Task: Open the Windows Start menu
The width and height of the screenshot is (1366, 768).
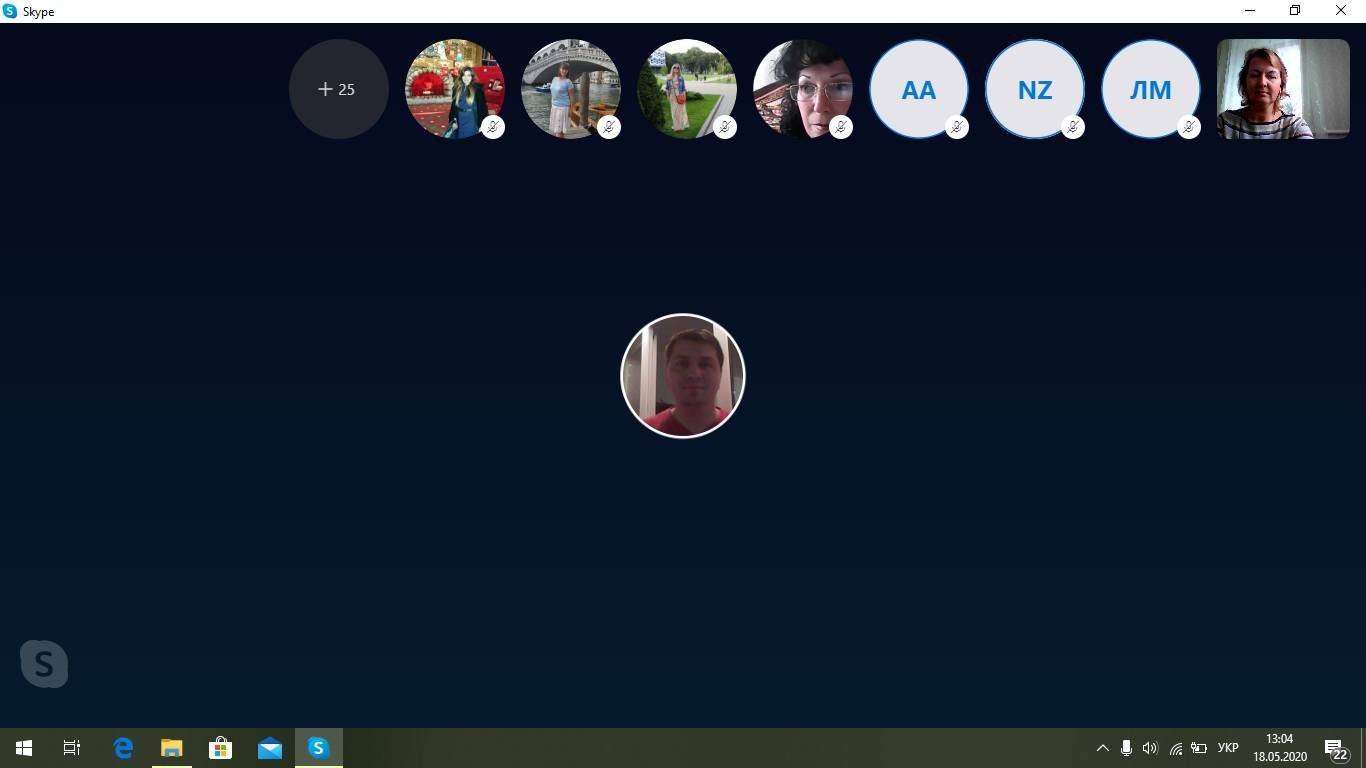Action: tap(24, 748)
